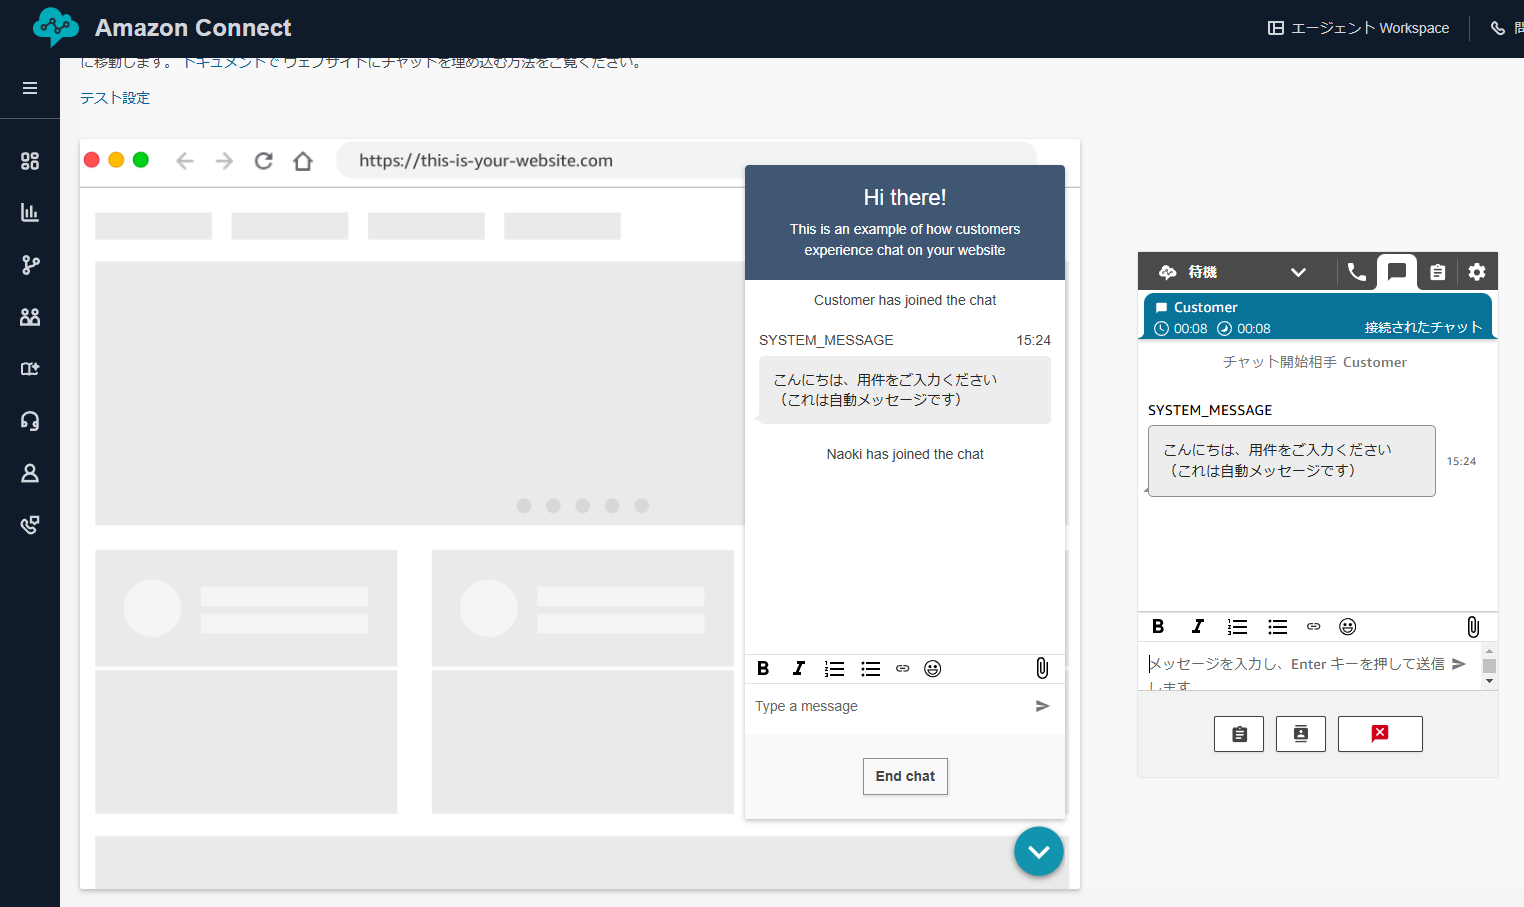The height and width of the screenshot is (907, 1524).
Task: Send message from agent chat editor
Action: tap(1459, 664)
